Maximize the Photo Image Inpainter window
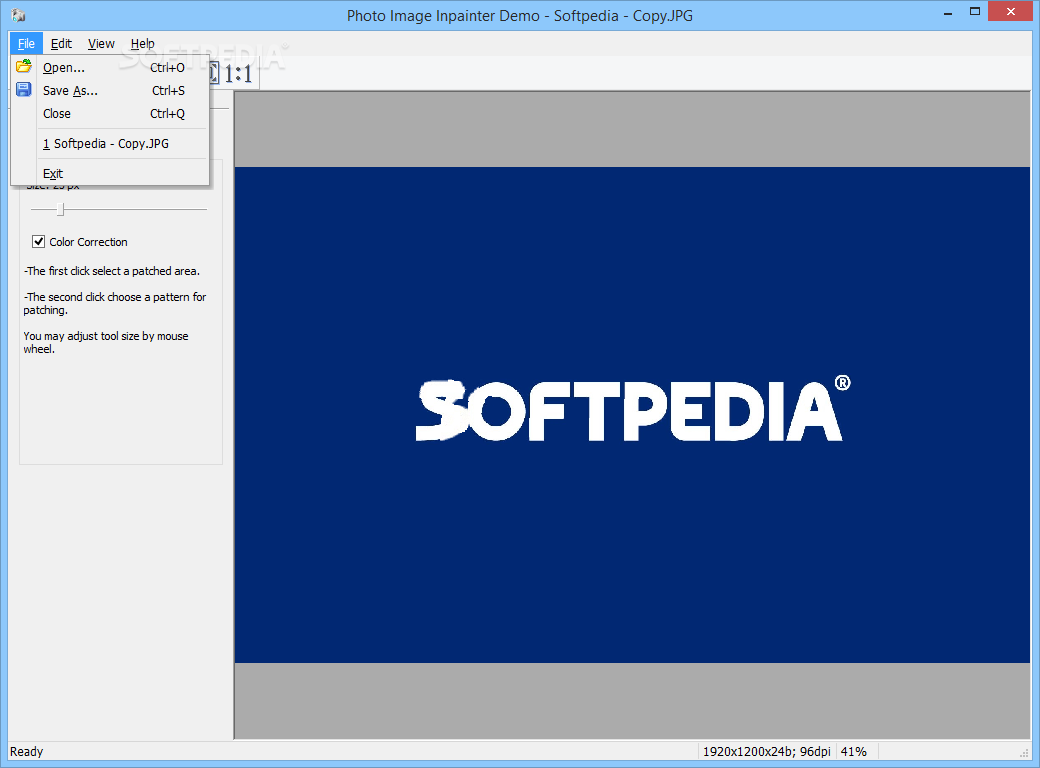Viewport: 1040px width, 768px height. (x=974, y=11)
